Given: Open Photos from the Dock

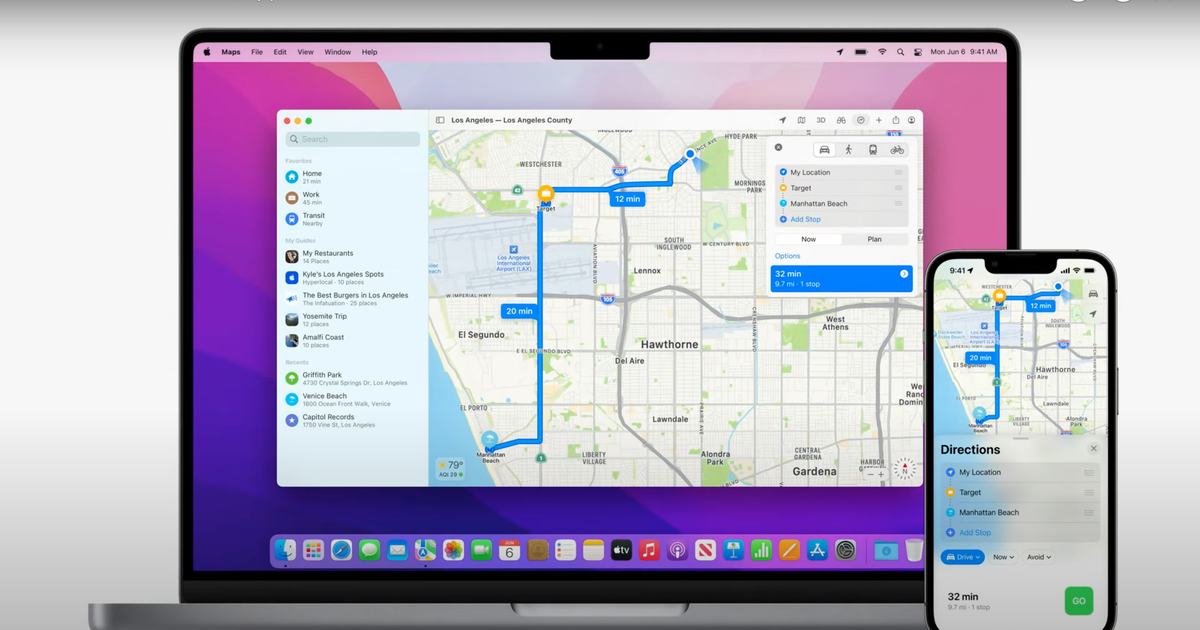Looking at the screenshot, I should [453, 550].
